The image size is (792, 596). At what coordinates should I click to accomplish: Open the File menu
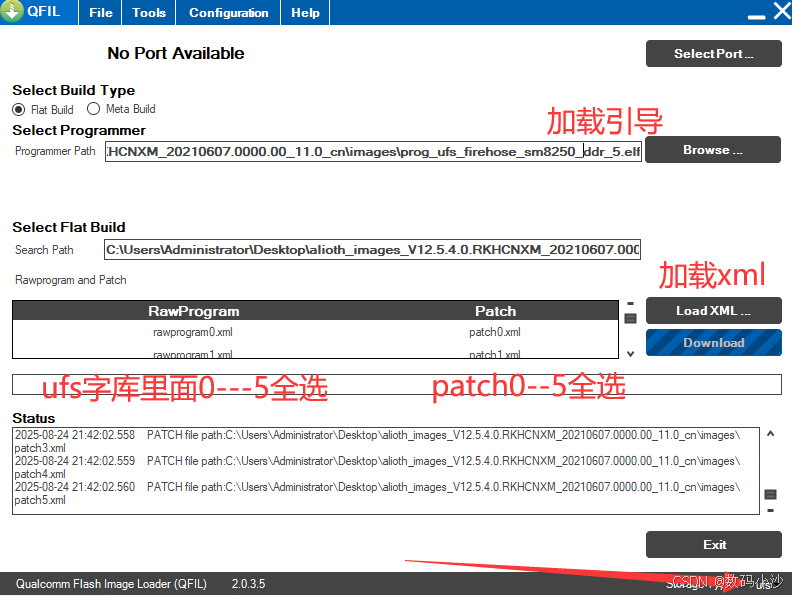[x=101, y=13]
